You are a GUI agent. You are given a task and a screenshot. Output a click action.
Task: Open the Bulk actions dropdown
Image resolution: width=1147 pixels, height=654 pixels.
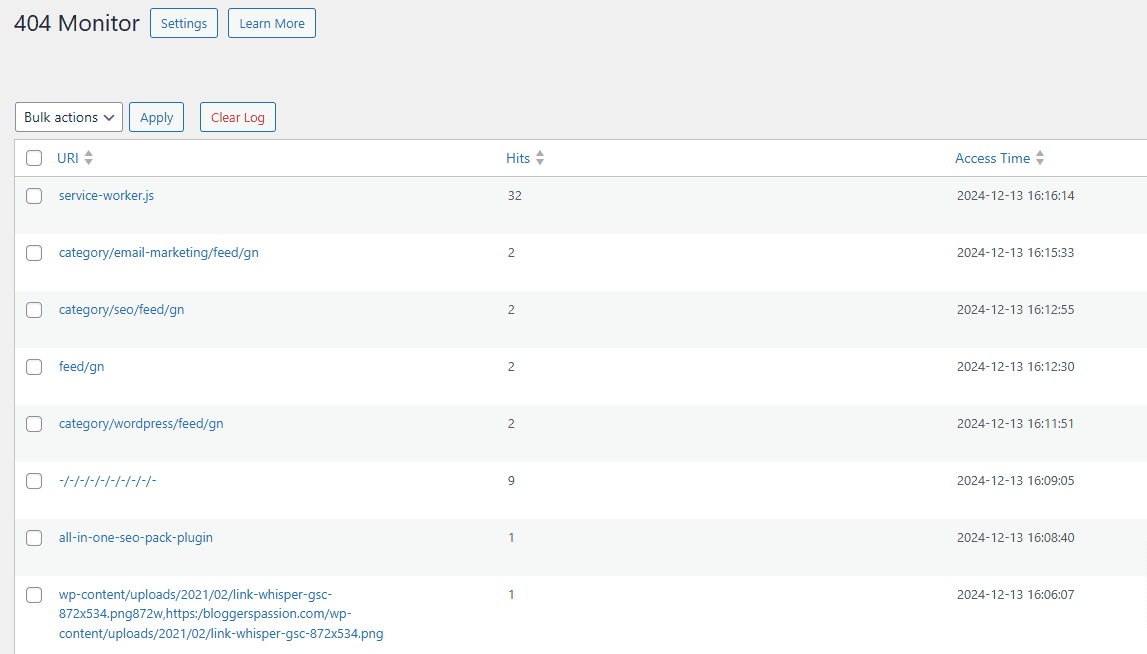coord(69,117)
